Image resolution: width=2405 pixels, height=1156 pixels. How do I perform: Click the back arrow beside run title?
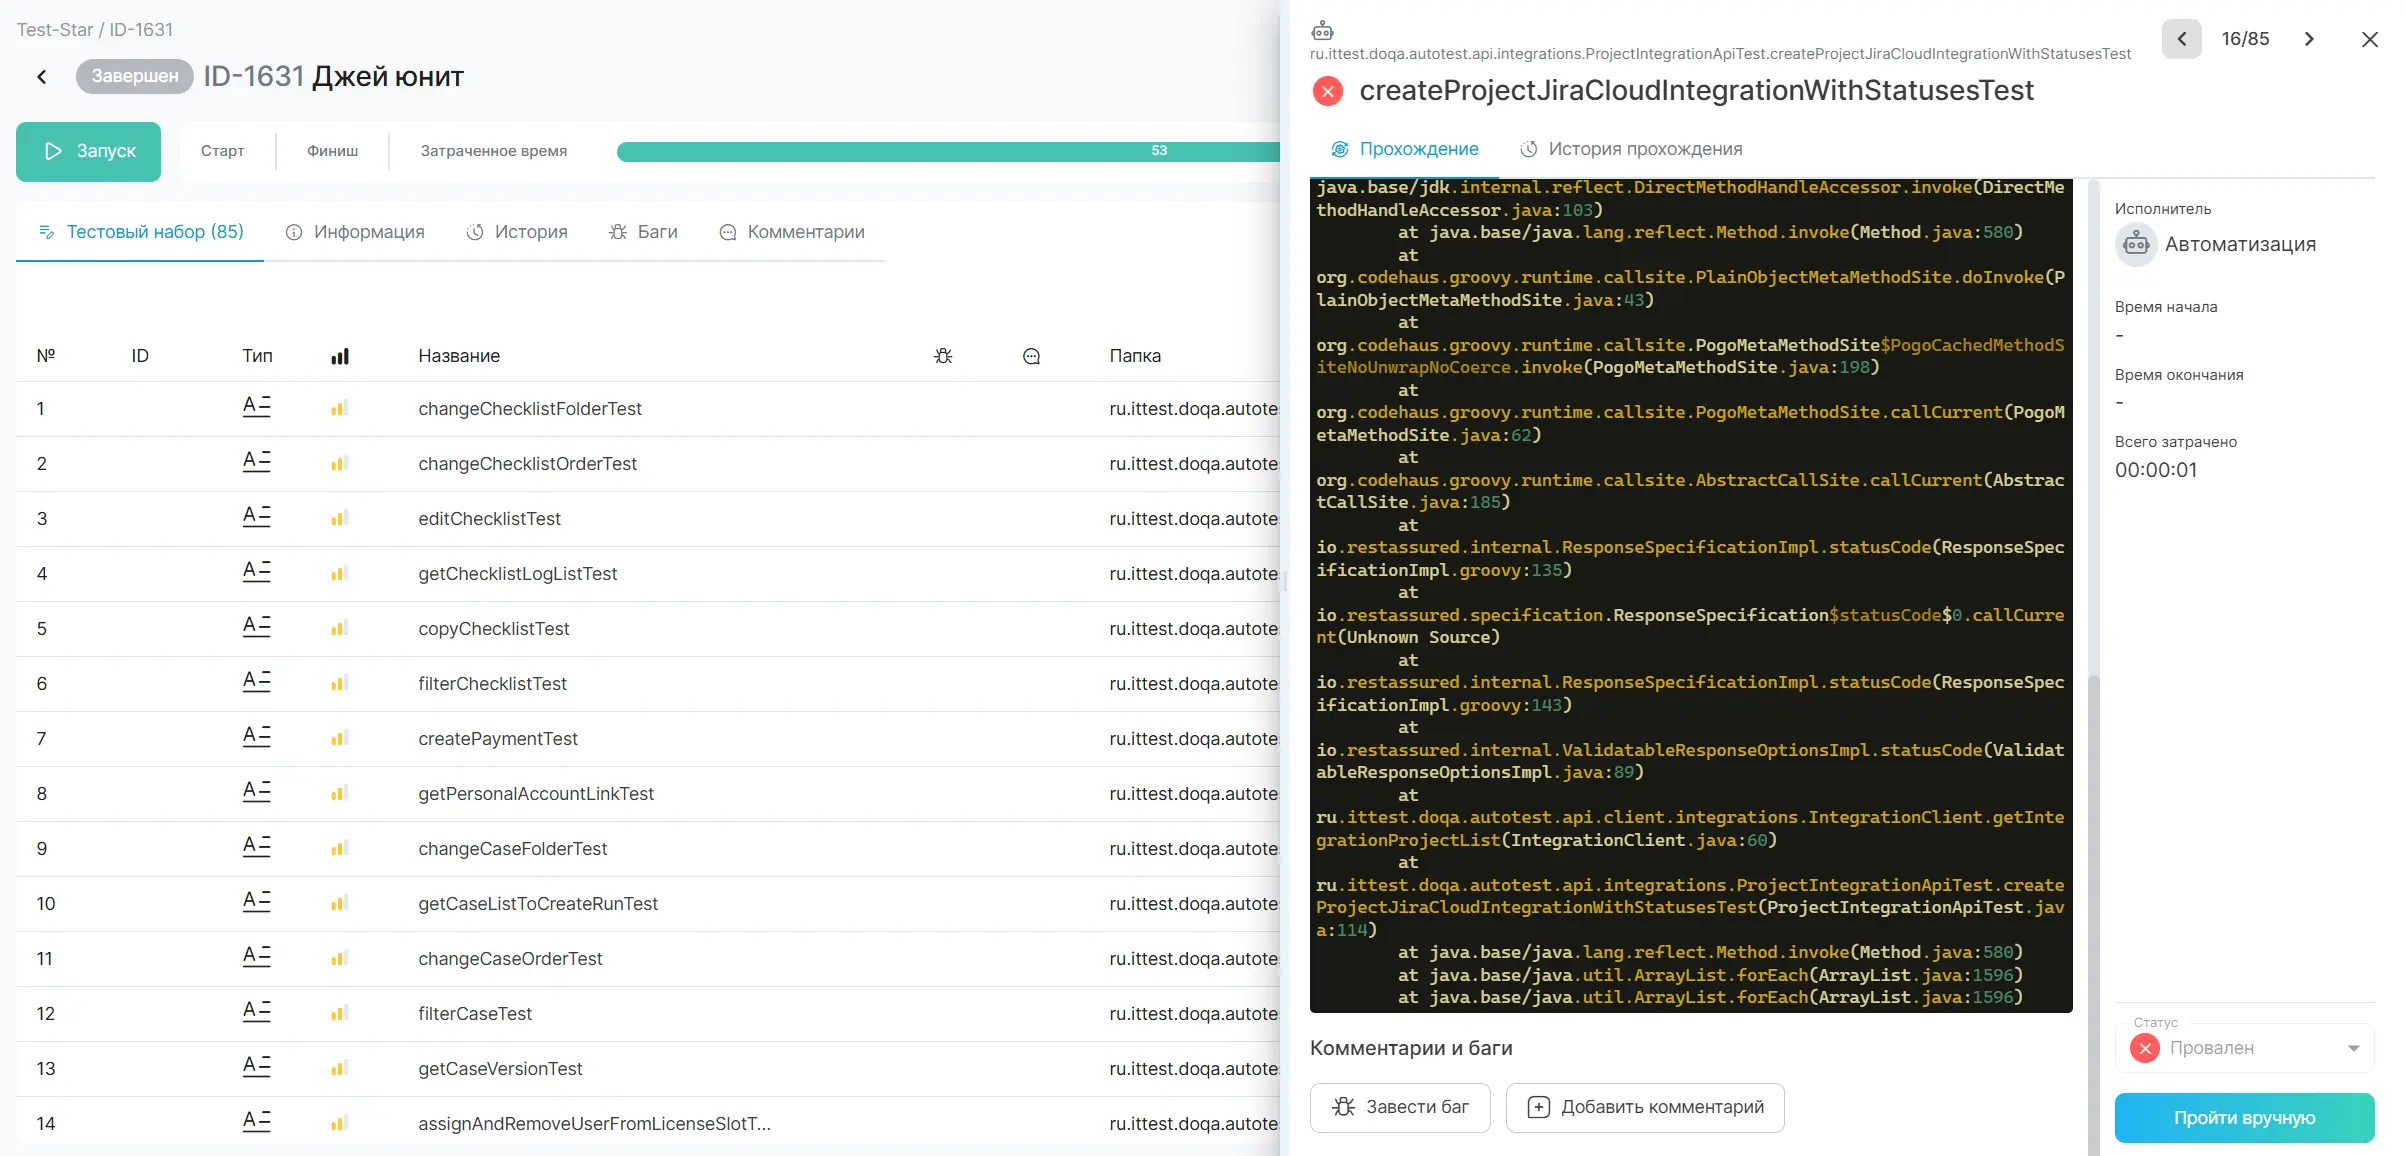(42, 77)
